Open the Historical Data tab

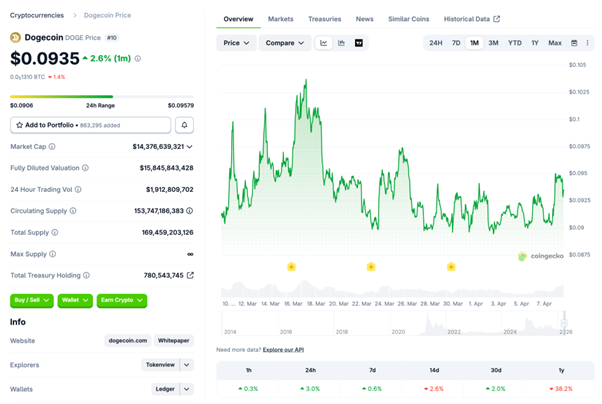[471, 19]
